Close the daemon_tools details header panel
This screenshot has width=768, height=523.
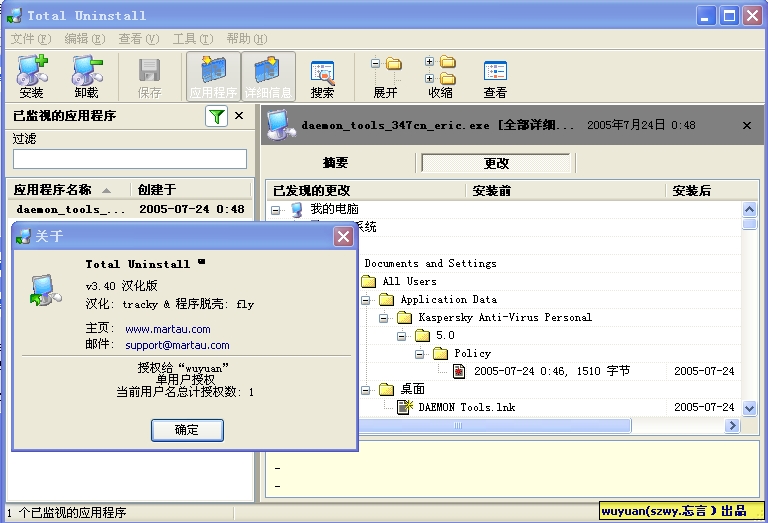click(x=747, y=125)
